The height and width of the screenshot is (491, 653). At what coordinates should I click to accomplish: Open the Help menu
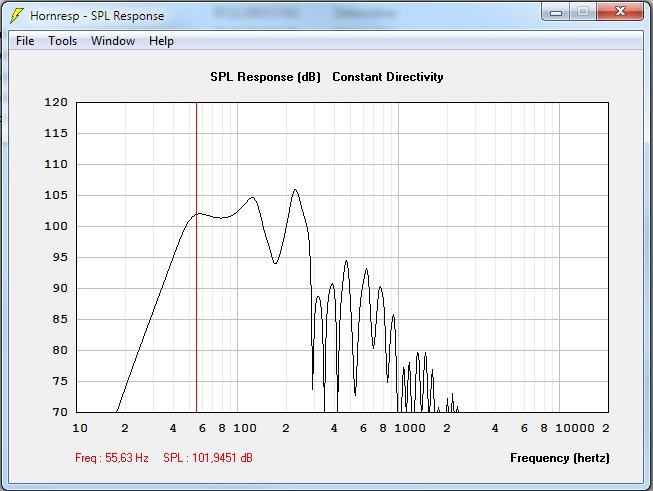point(161,41)
